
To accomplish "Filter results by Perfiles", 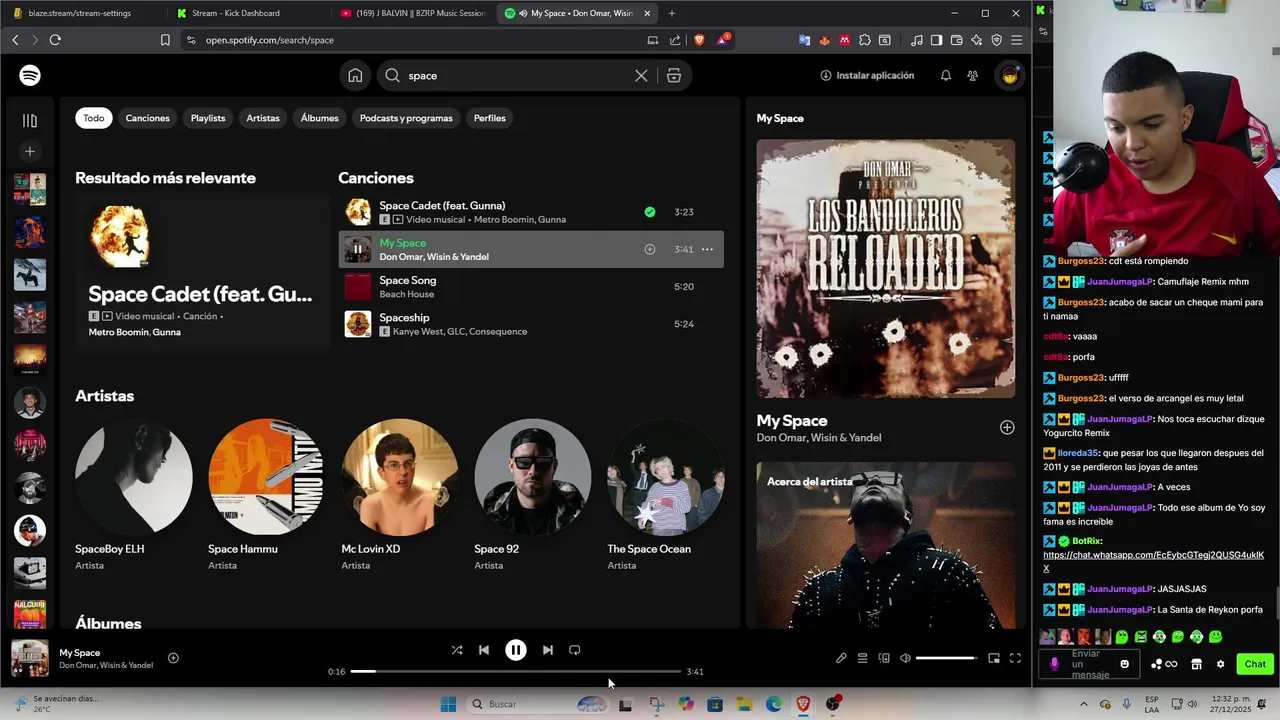I will pos(490,118).
